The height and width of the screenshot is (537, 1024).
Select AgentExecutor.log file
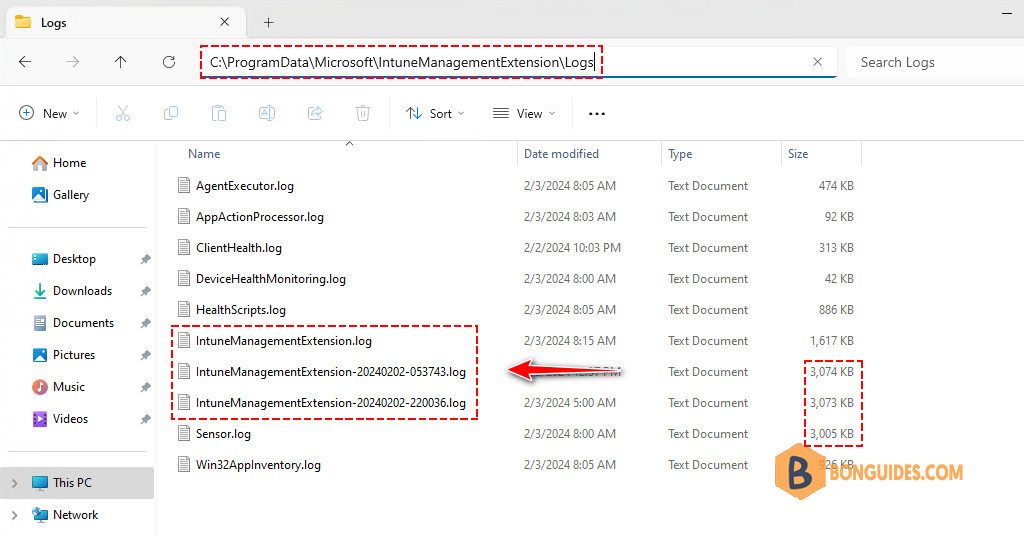coord(244,186)
